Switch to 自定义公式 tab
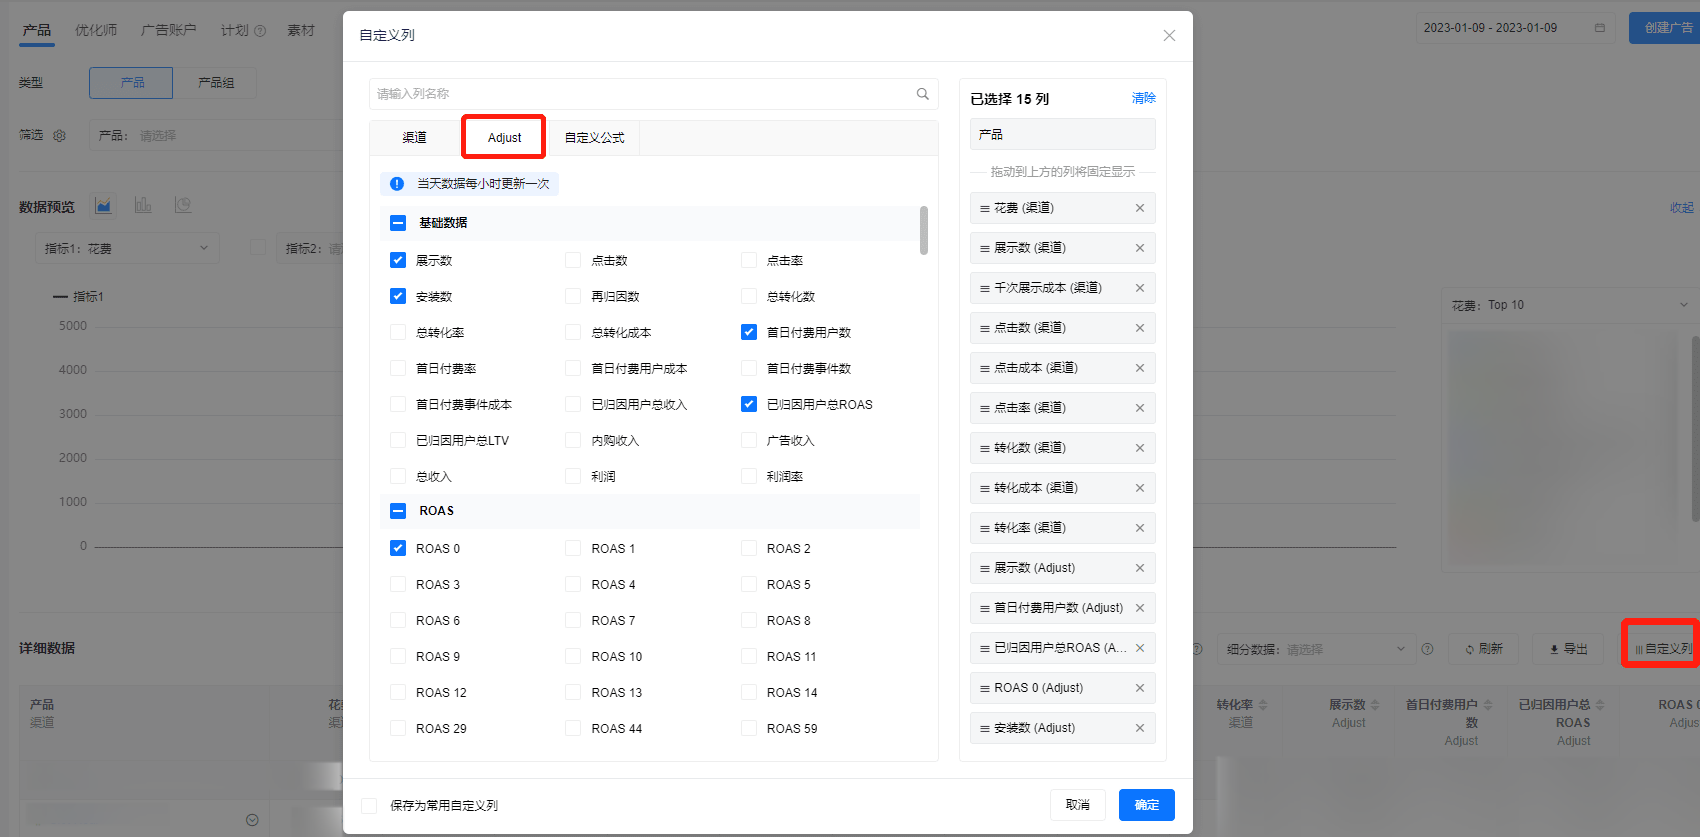The height and width of the screenshot is (837, 1700). (x=594, y=138)
